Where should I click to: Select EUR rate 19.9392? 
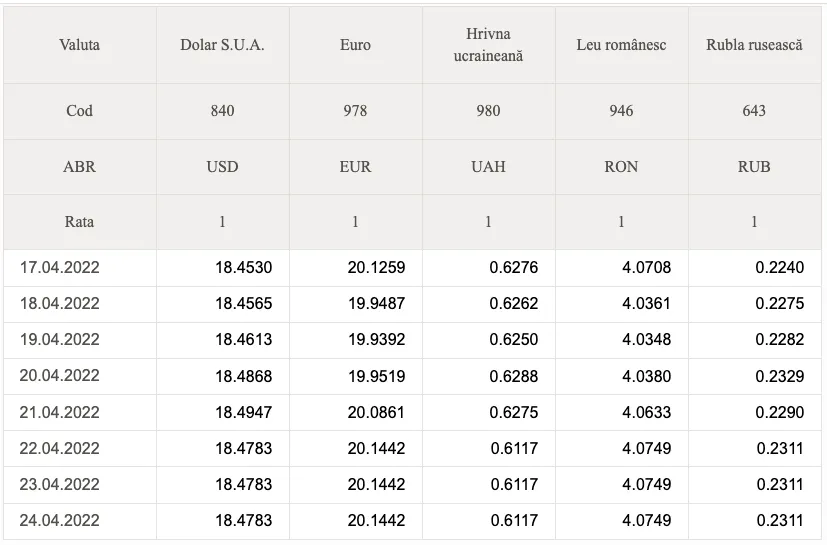[x=377, y=339]
